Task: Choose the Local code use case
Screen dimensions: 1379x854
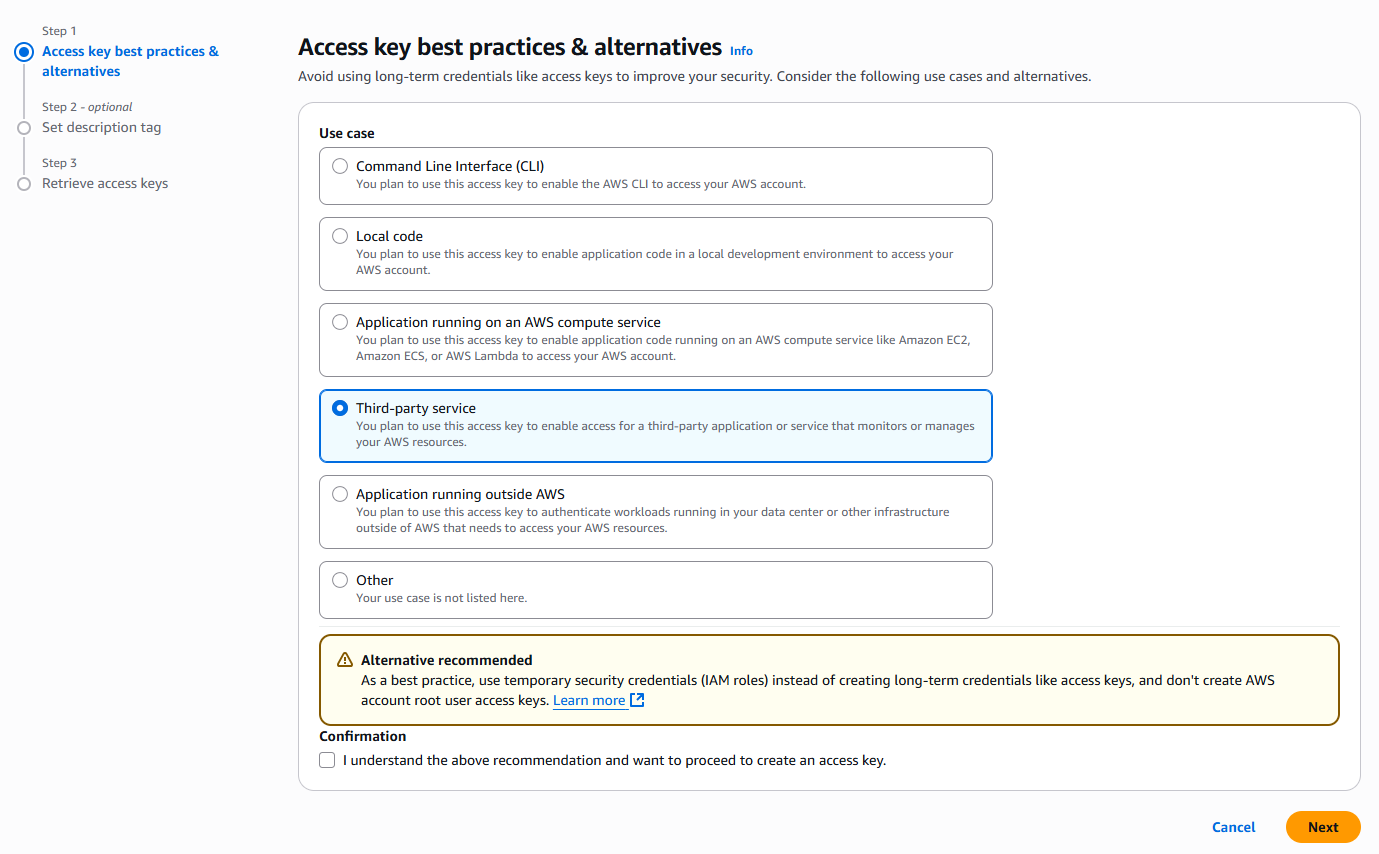Action: 340,236
